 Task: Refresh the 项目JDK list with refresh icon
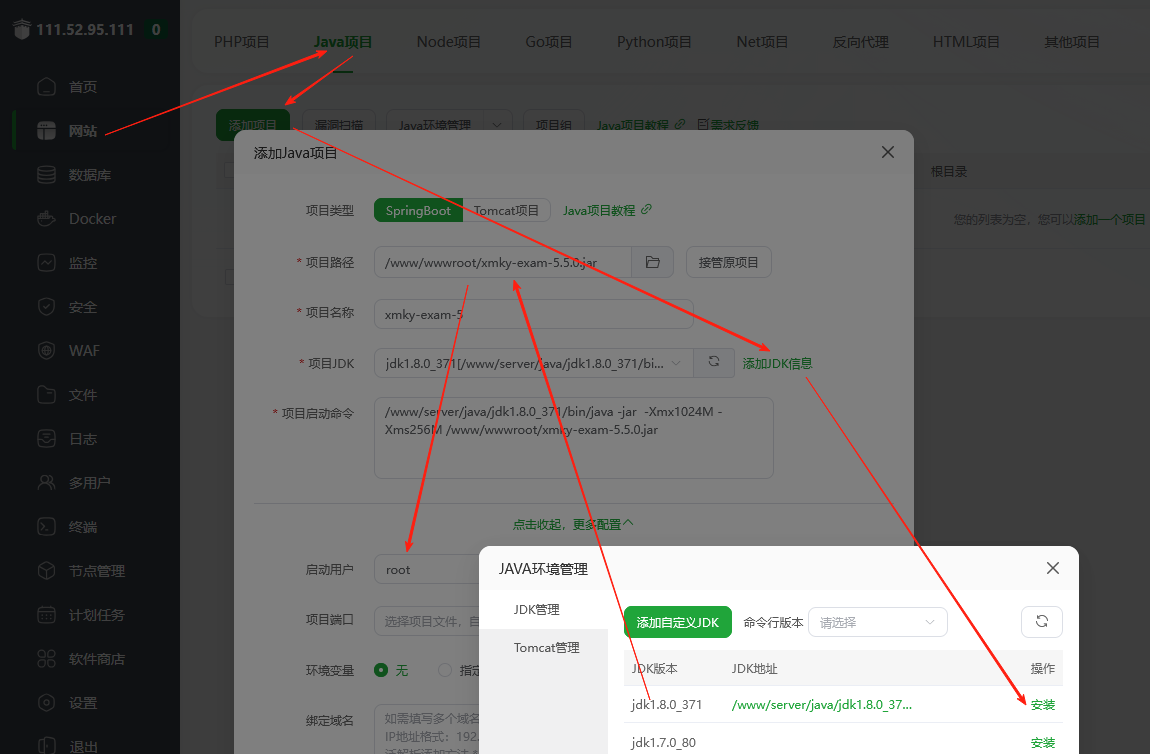[x=714, y=362]
